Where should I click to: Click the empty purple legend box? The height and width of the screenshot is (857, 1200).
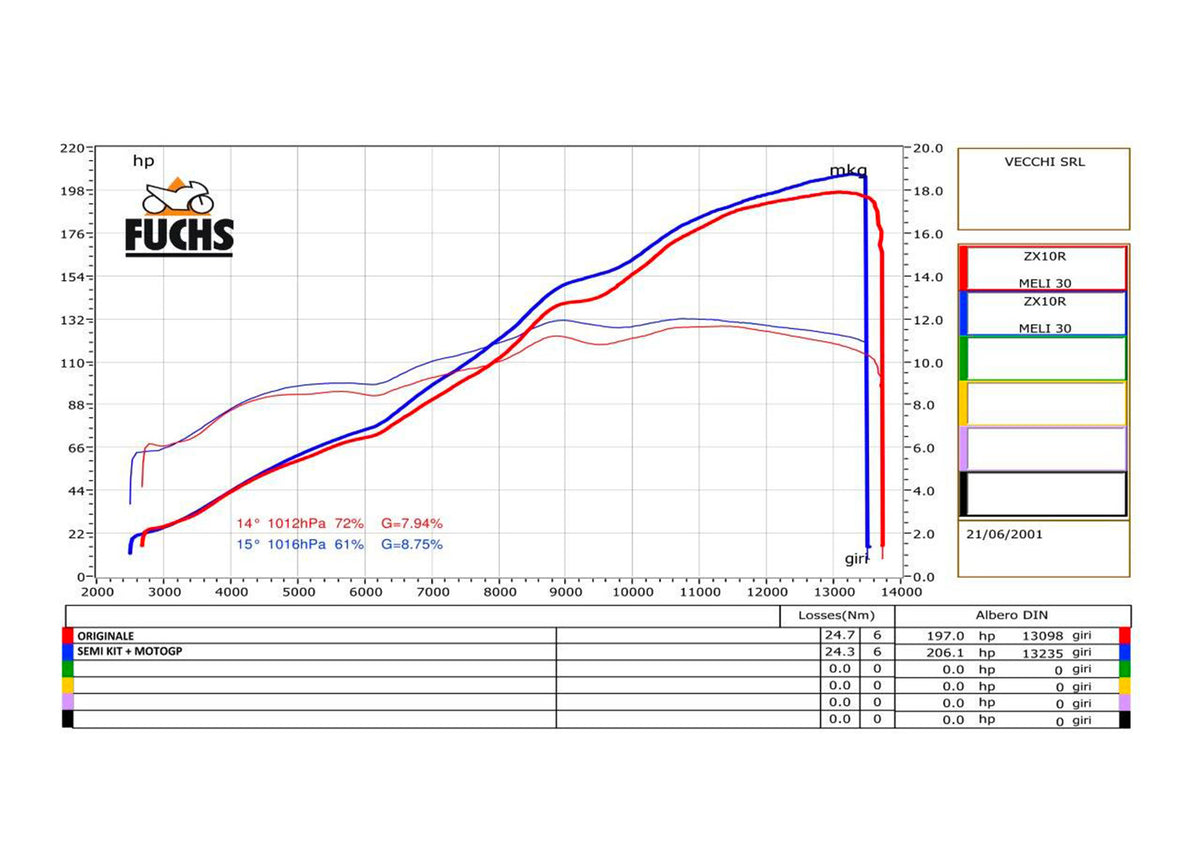click(x=1043, y=448)
